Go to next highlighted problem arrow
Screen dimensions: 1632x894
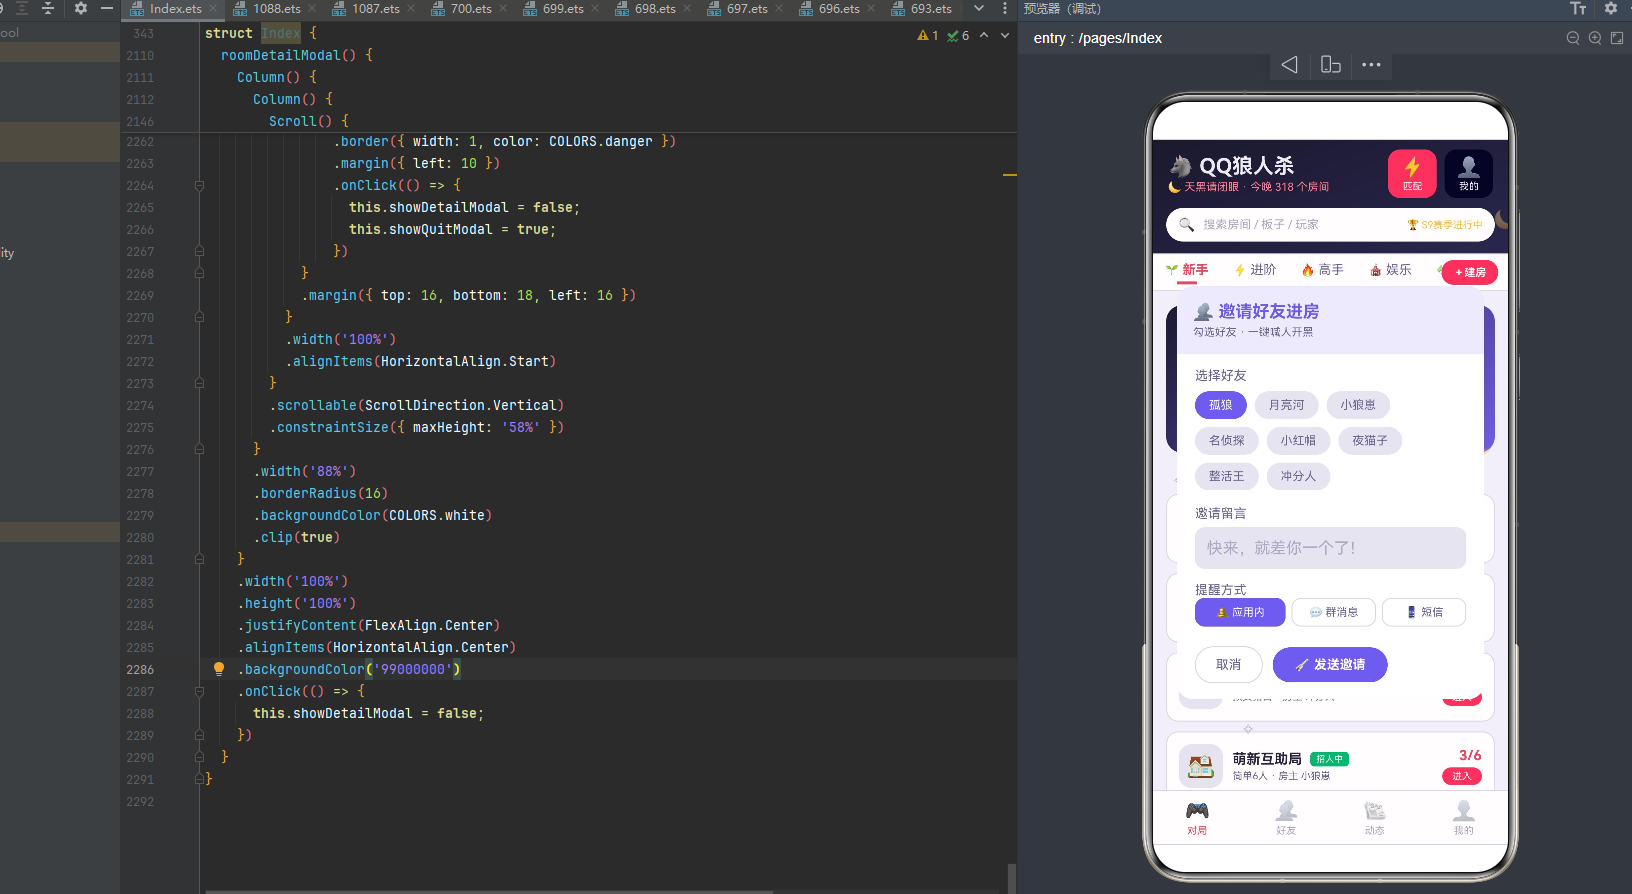point(1005,35)
